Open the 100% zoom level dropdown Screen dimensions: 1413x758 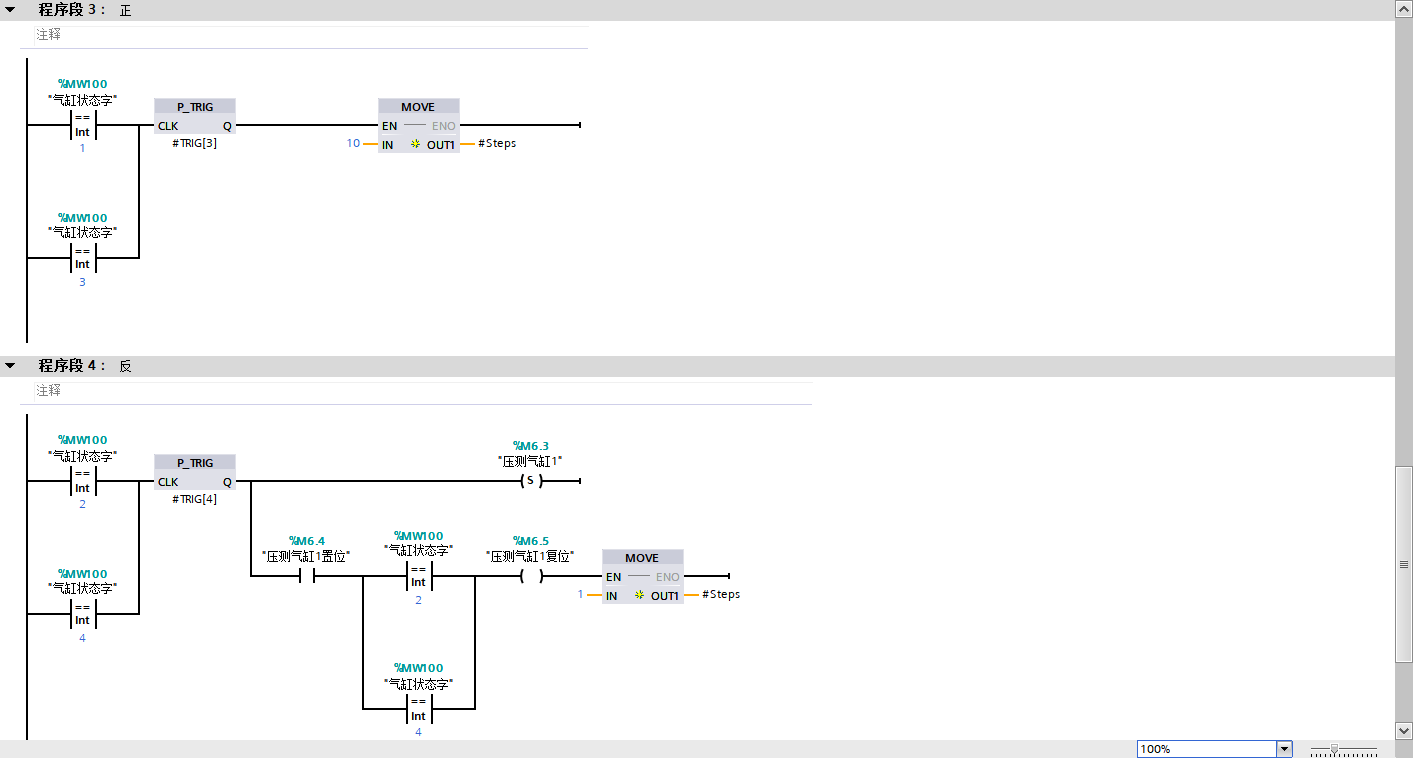tap(1284, 749)
